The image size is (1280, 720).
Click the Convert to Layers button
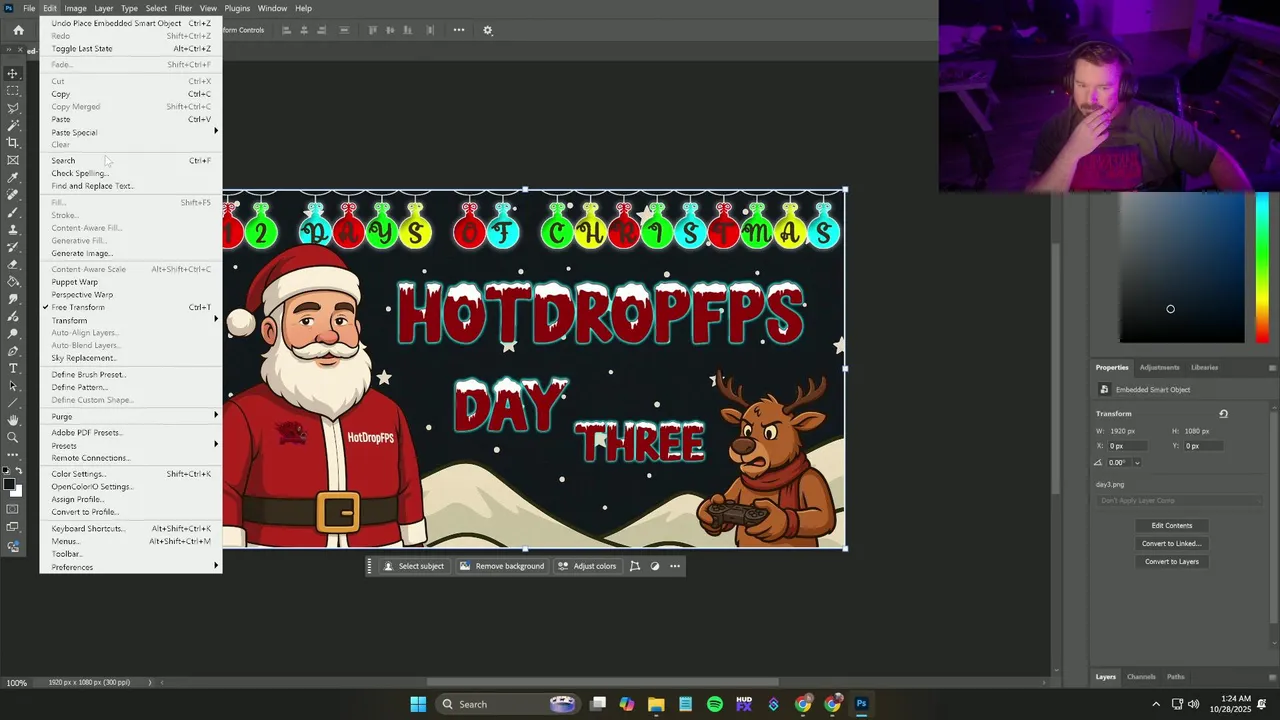coord(1172,561)
